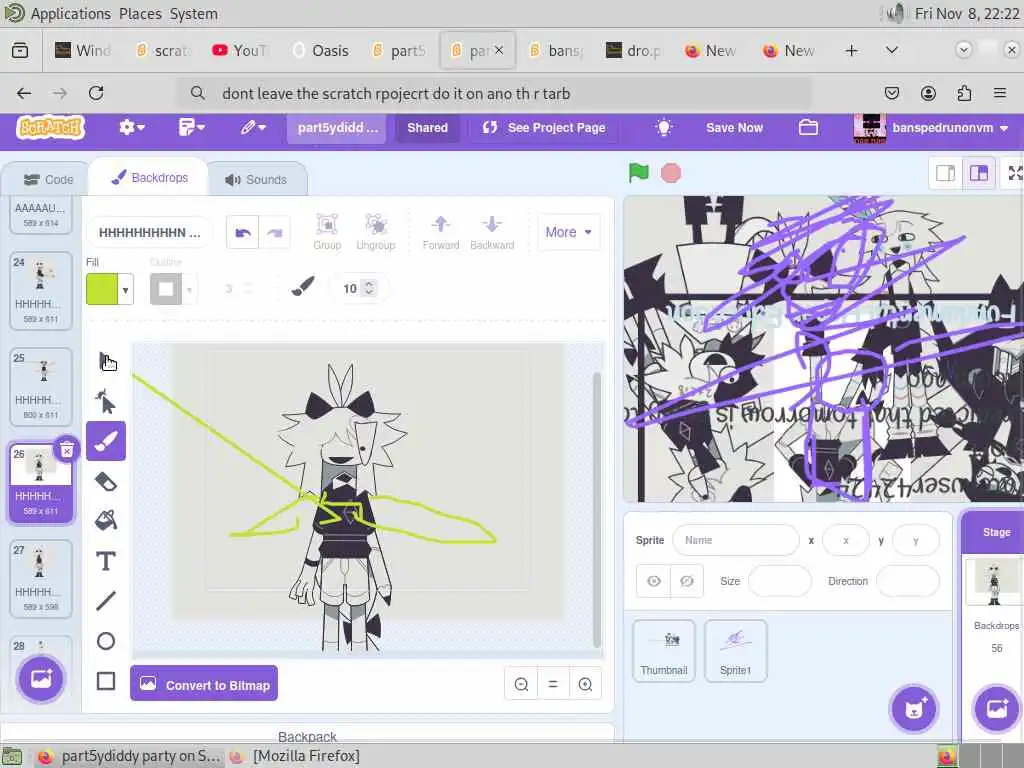
Task: Send selection Backward
Action: point(492,232)
